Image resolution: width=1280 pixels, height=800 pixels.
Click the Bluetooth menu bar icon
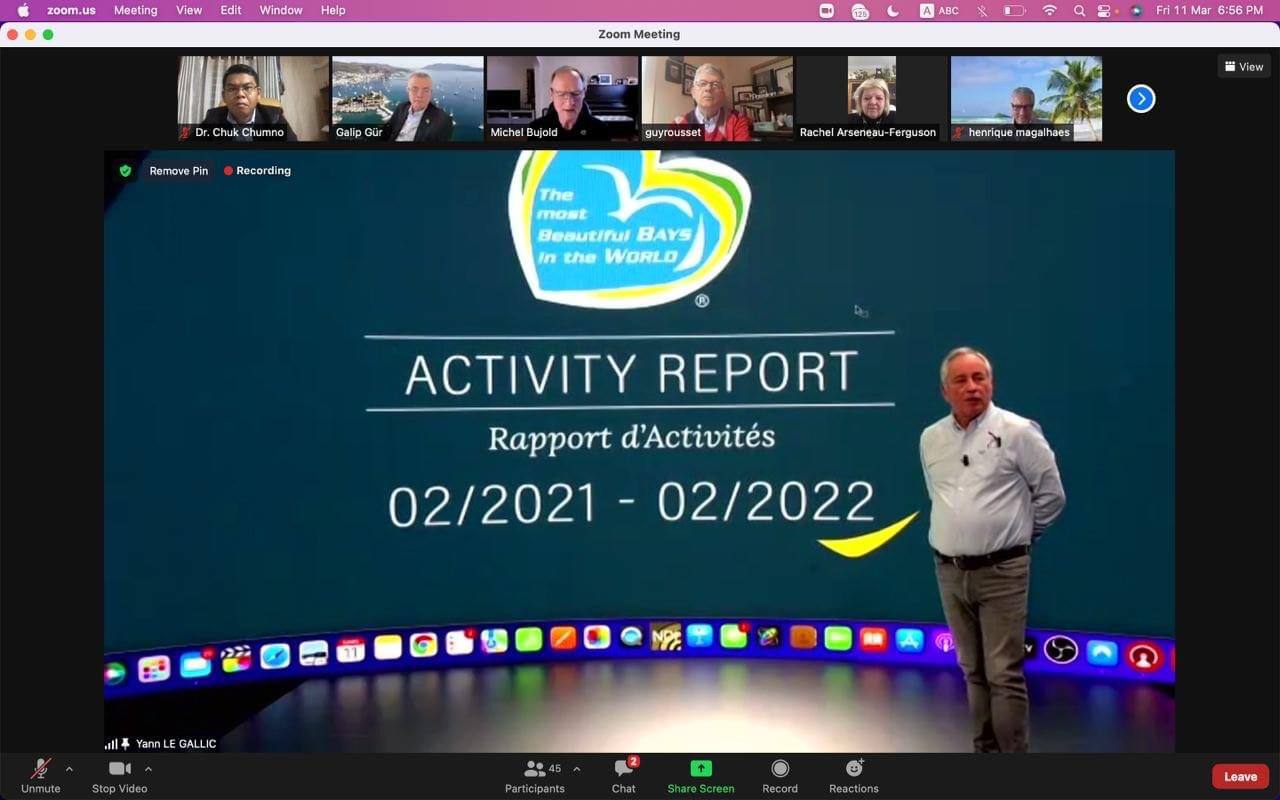982,10
